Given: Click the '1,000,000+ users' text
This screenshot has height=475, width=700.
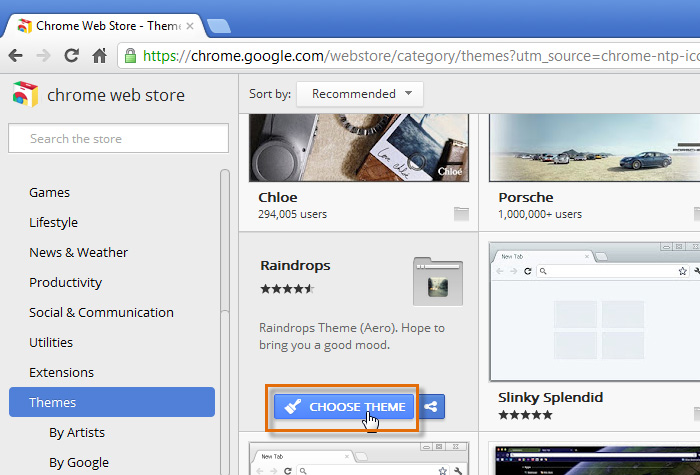Looking at the screenshot, I should click(x=540, y=214).
